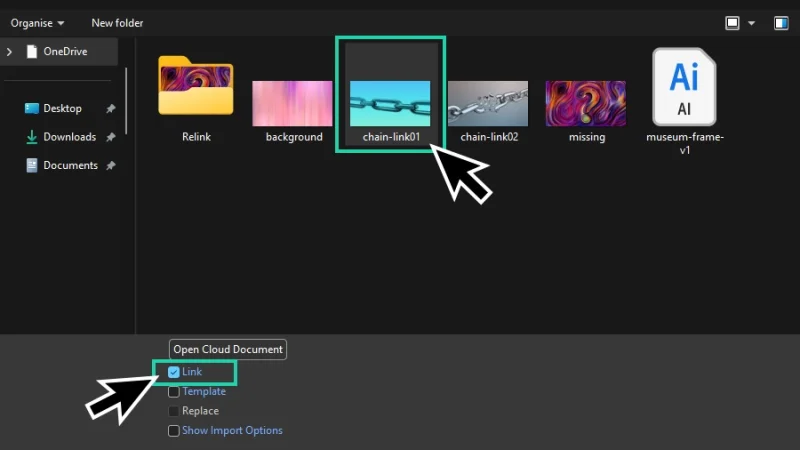Viewport: 800px width, 450px height.
Task: Click the OneDrive document icon in sidebar
Action: pos(32,51)
